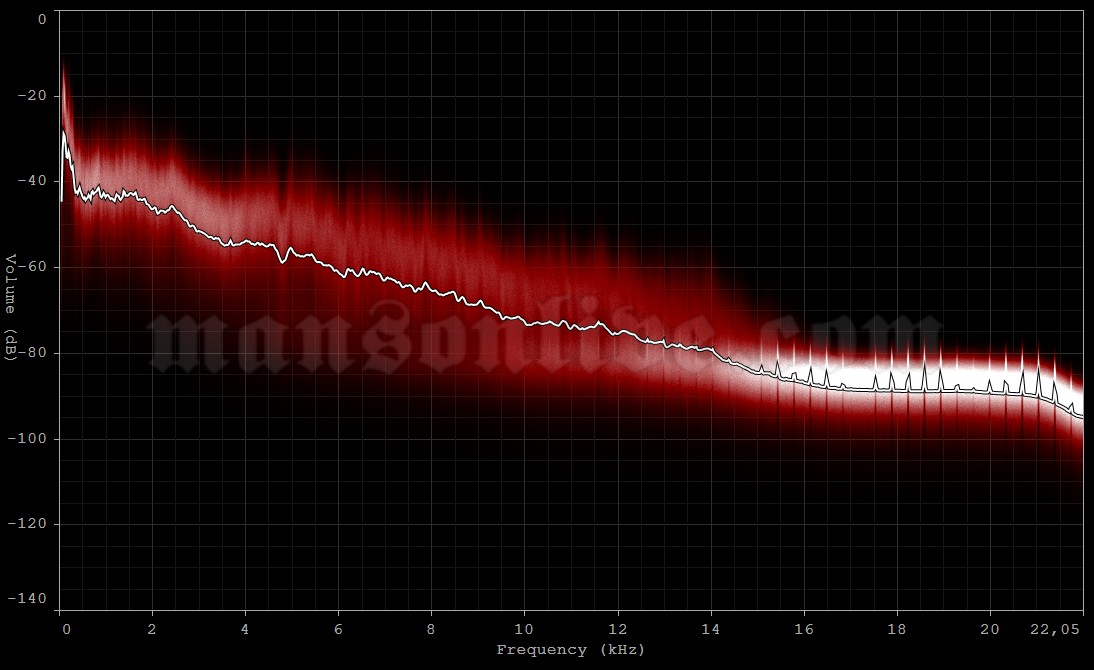The width and height of the screenshot is (1094, 670).
Task: Select the 0 kHz frequency label
Action: [67, 628]
